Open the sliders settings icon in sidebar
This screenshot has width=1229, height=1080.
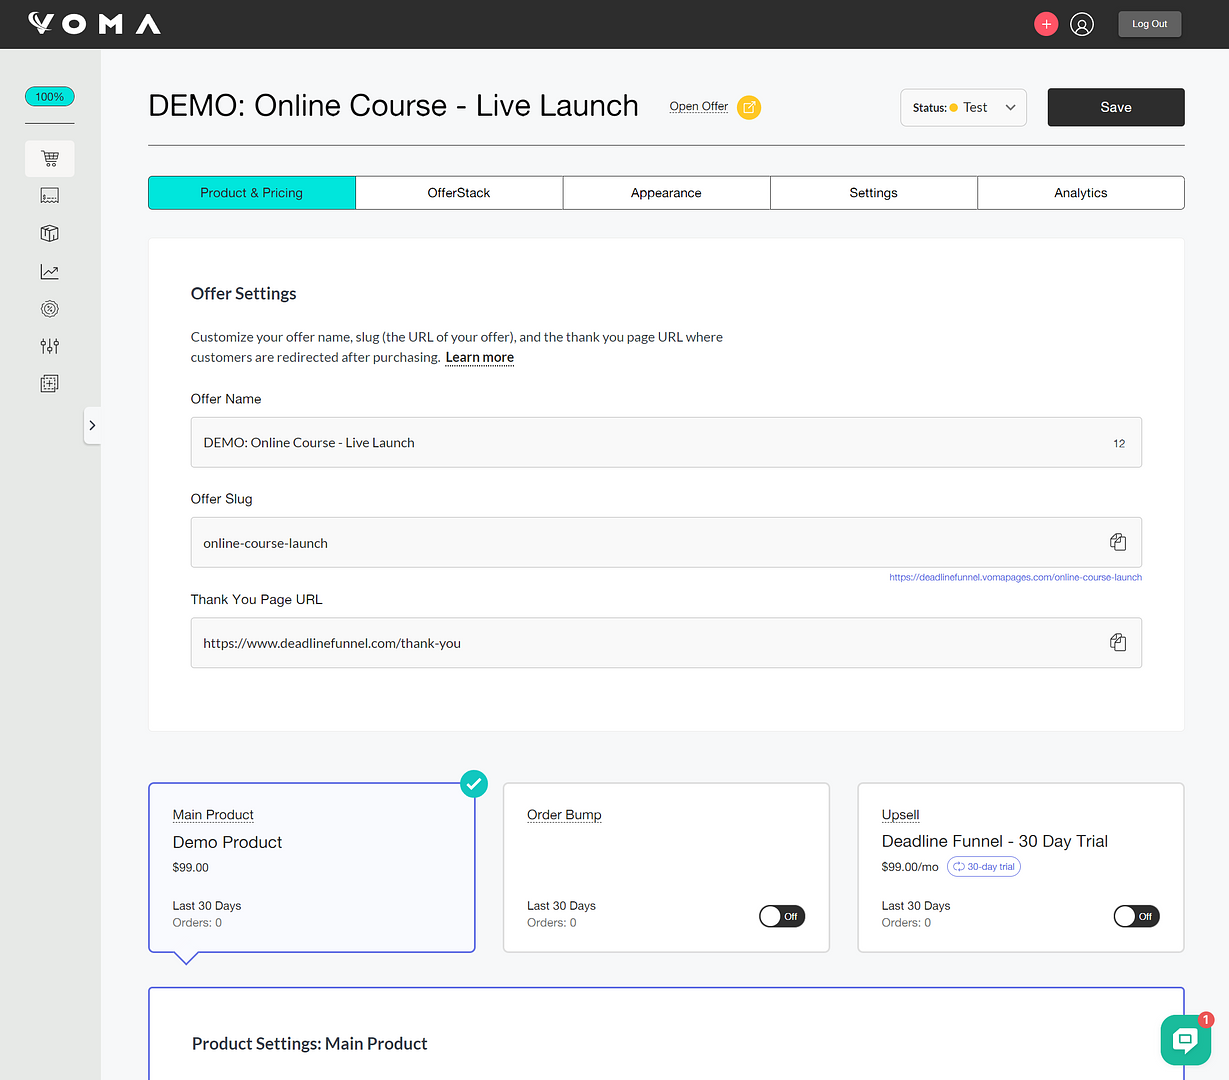coord(50,346)
